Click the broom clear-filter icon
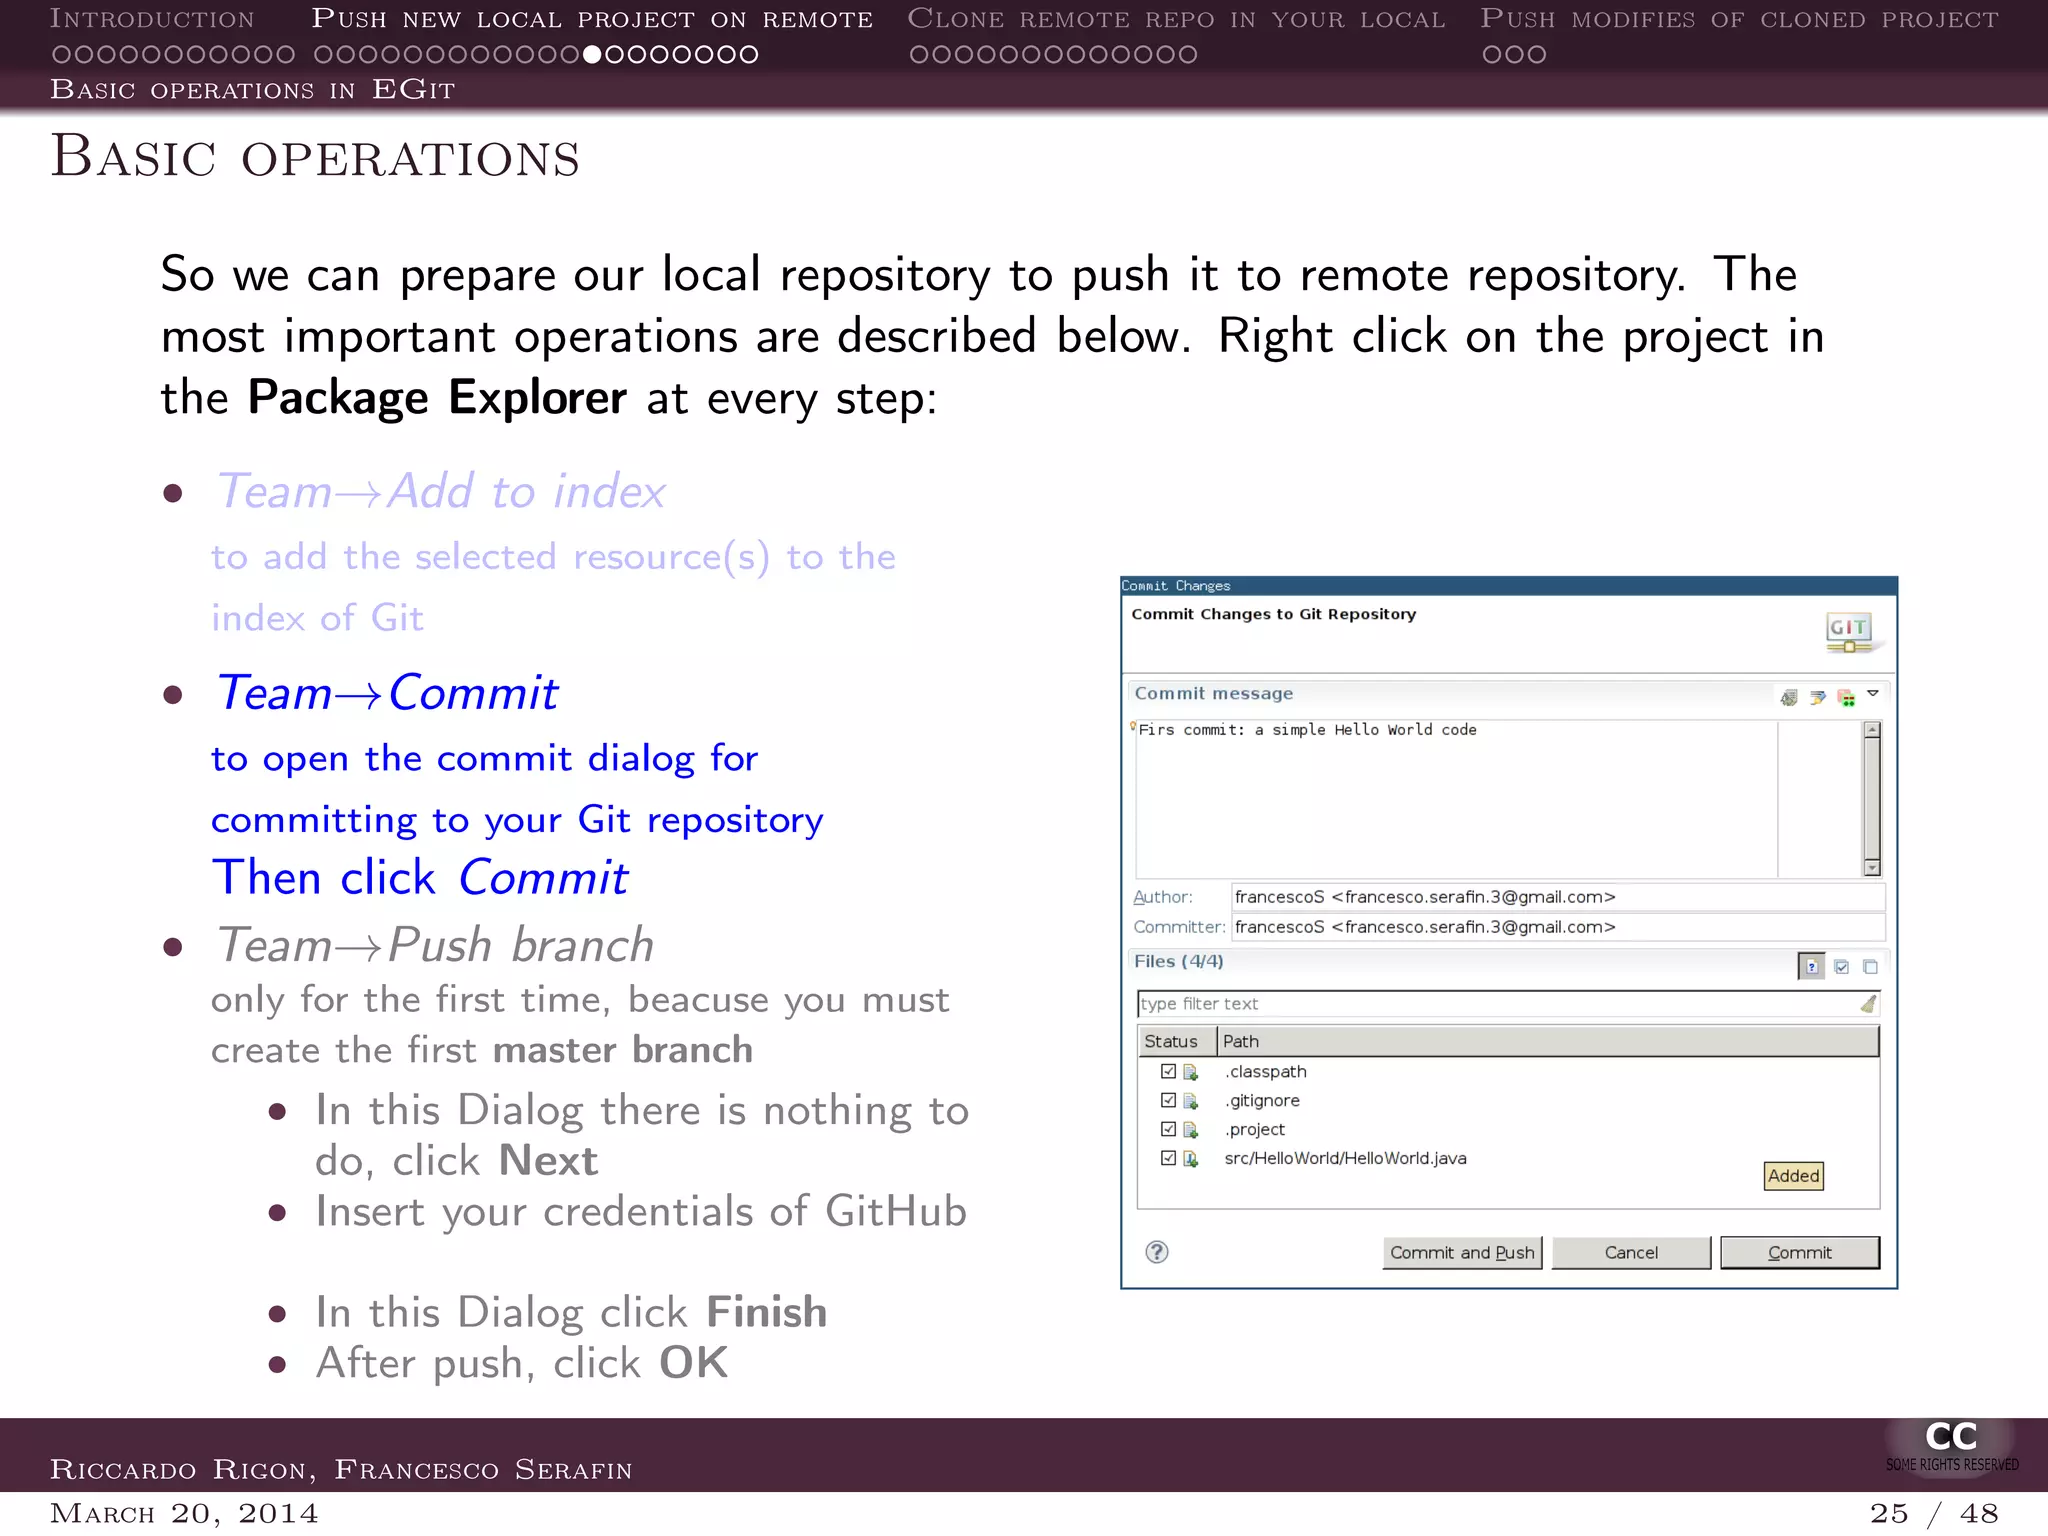This screenshot has width=2048, height=1536. click(1868, 1003)
